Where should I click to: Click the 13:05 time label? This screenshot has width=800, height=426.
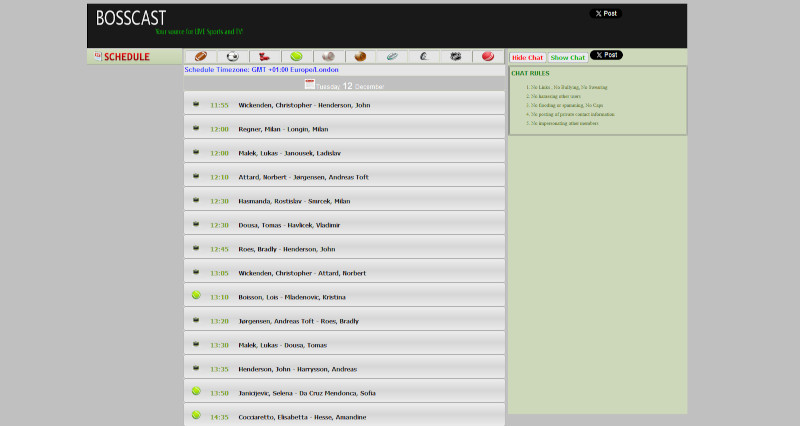(x=219, y=273)
